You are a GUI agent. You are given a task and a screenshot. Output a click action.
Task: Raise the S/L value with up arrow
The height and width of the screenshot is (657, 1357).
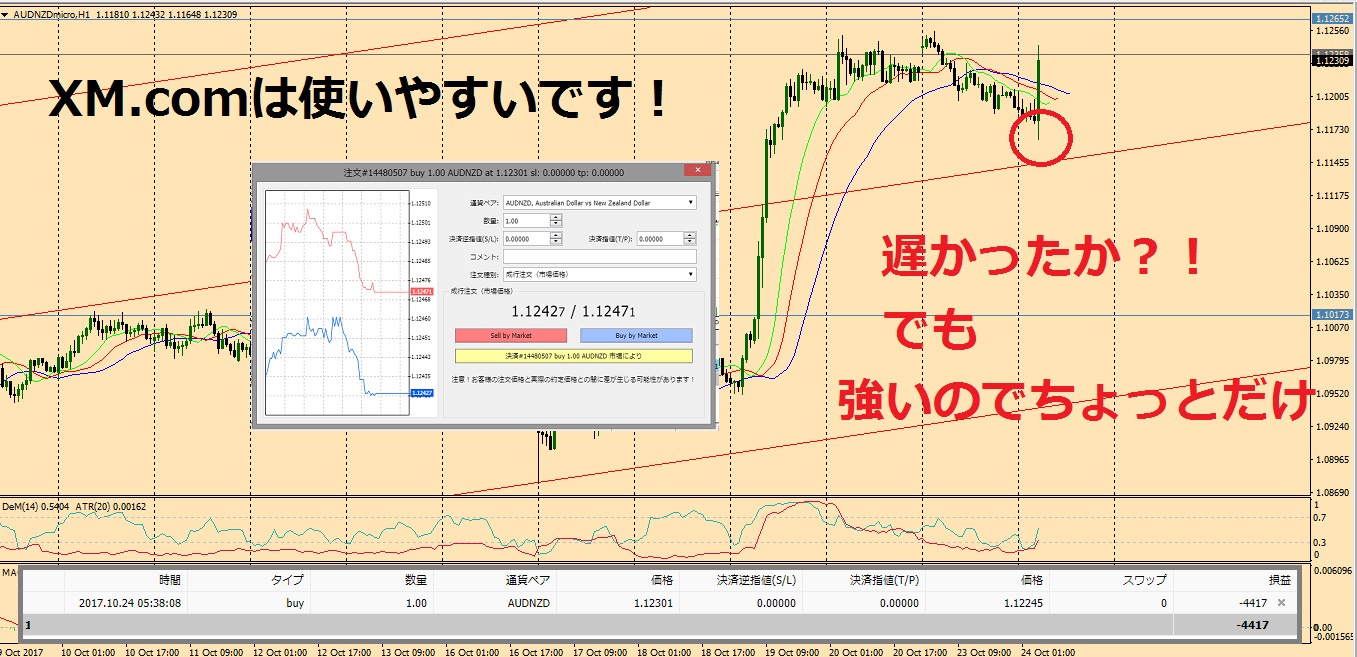555,235
